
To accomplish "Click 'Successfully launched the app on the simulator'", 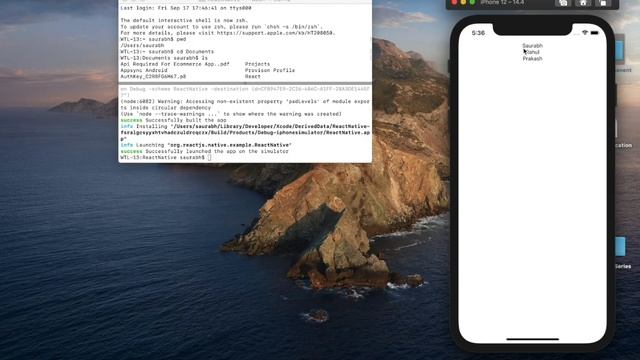I will tap(217, 151).
